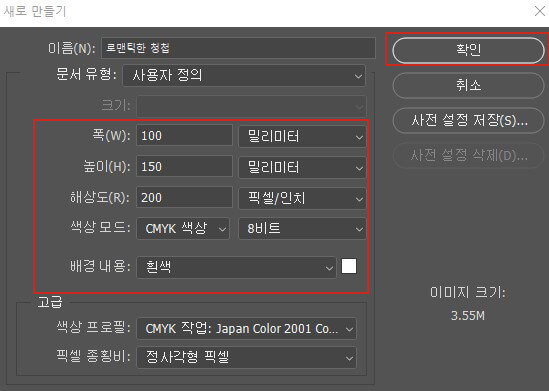Click the white background color swatch
Screen dimensions: 549x391
point(349,266)
